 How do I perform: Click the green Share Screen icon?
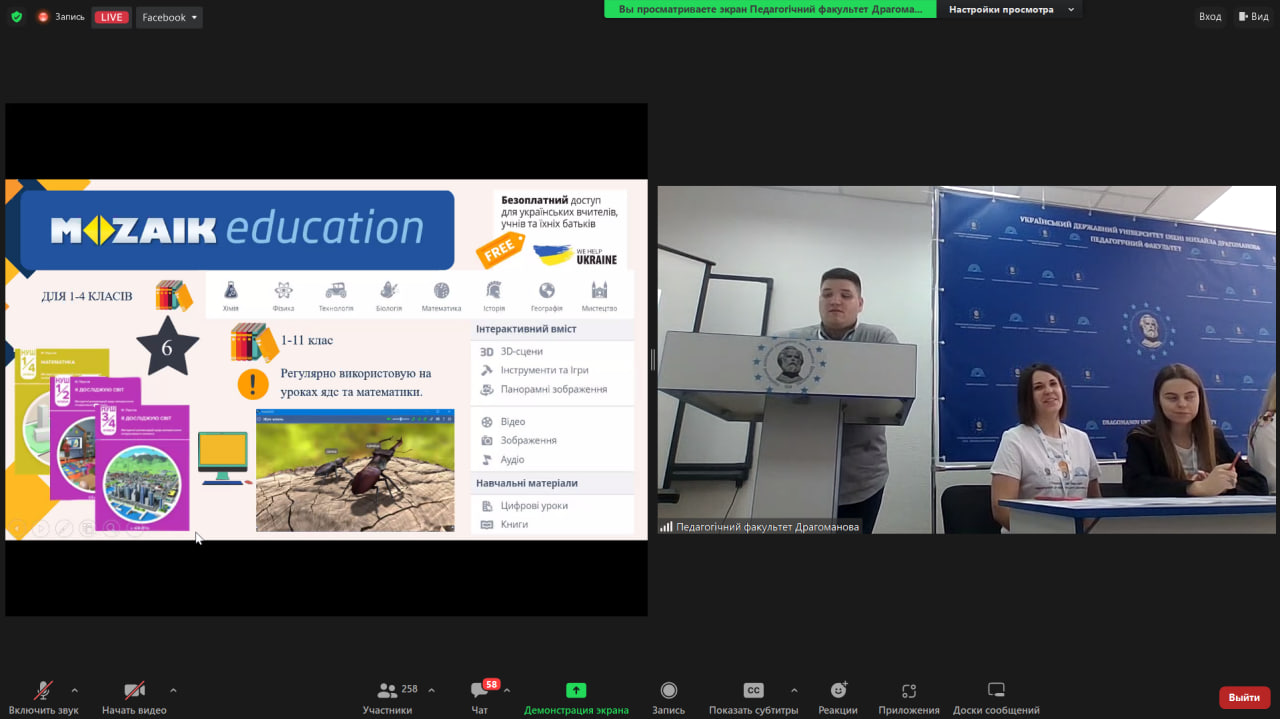(x=576, y=690)
